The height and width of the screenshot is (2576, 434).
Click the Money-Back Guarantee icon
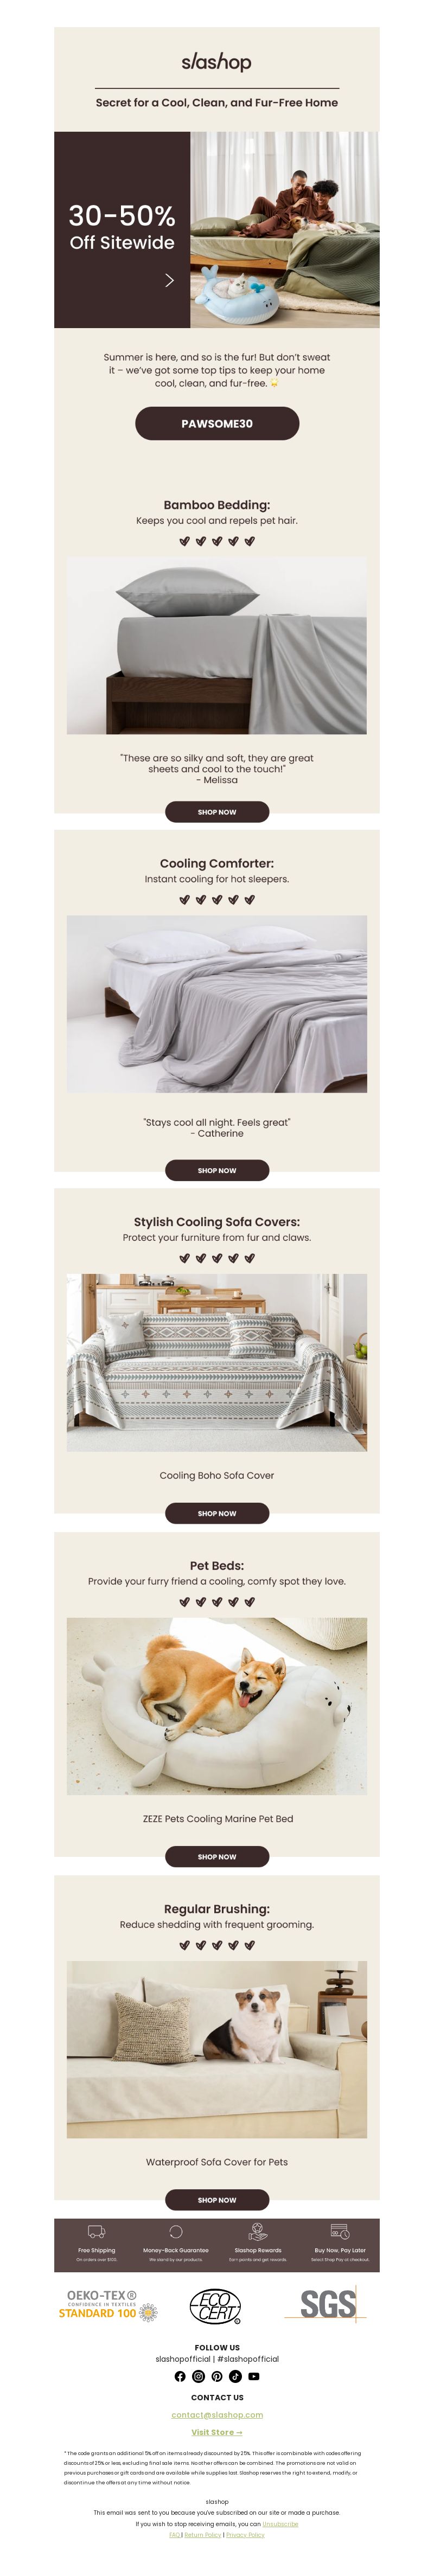[176, 2231]
